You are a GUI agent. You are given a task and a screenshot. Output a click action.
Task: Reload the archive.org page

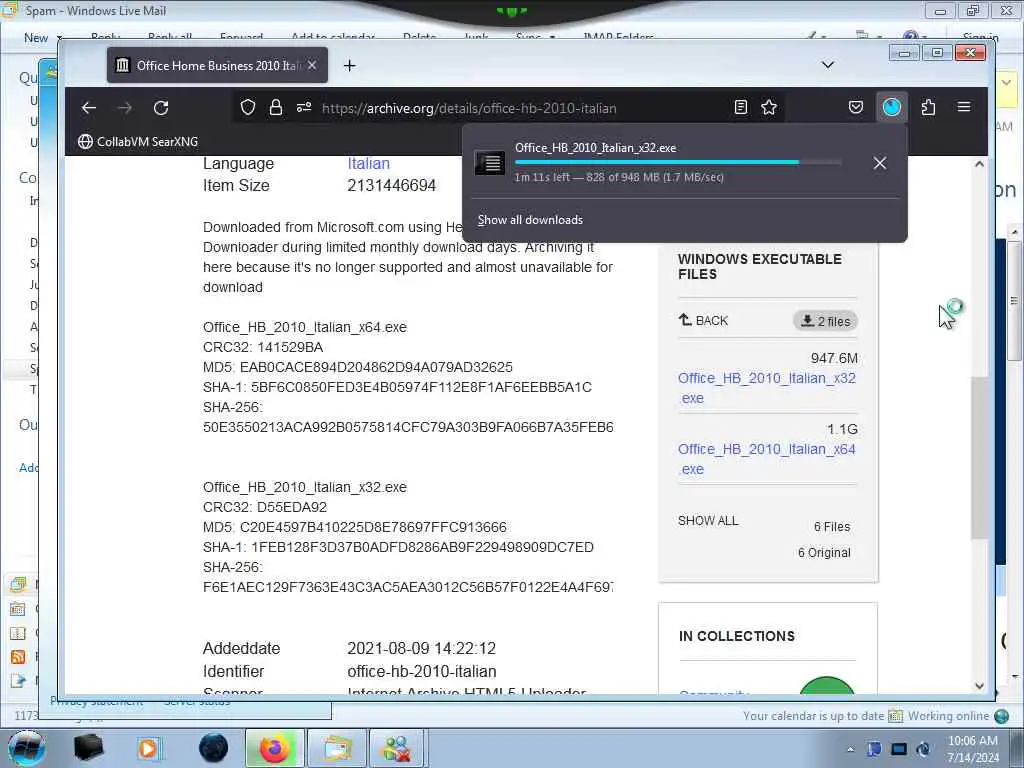coord(161,108)
